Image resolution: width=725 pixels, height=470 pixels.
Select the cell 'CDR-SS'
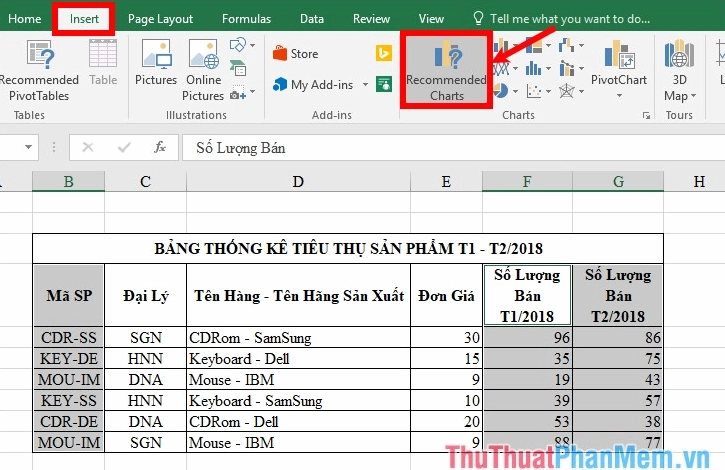(x=68, y=337)
